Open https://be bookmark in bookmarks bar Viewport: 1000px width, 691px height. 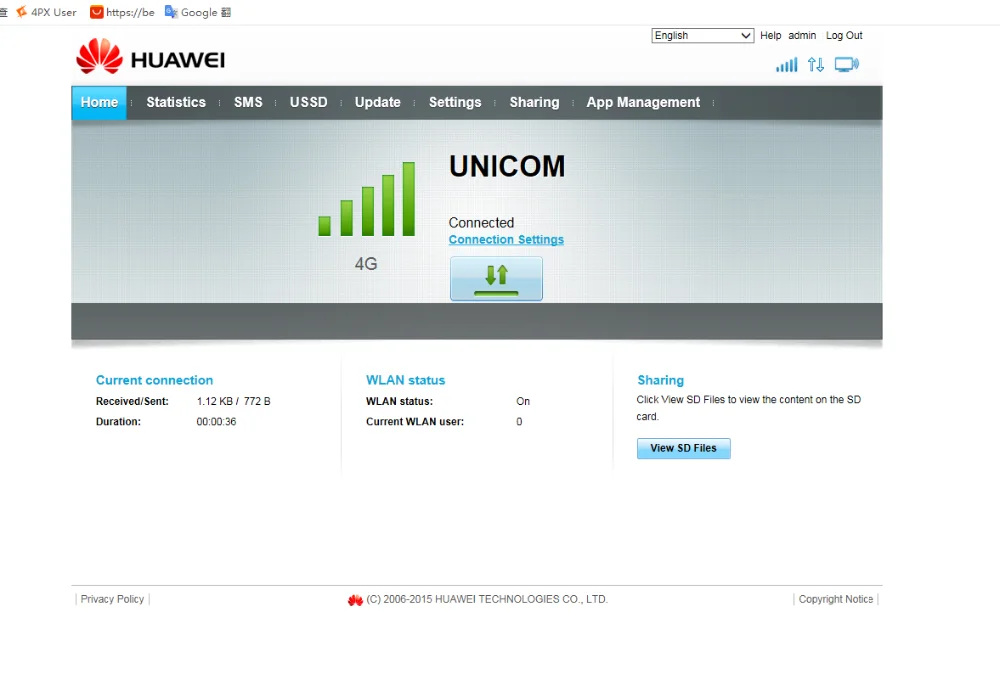coord(122,12)
